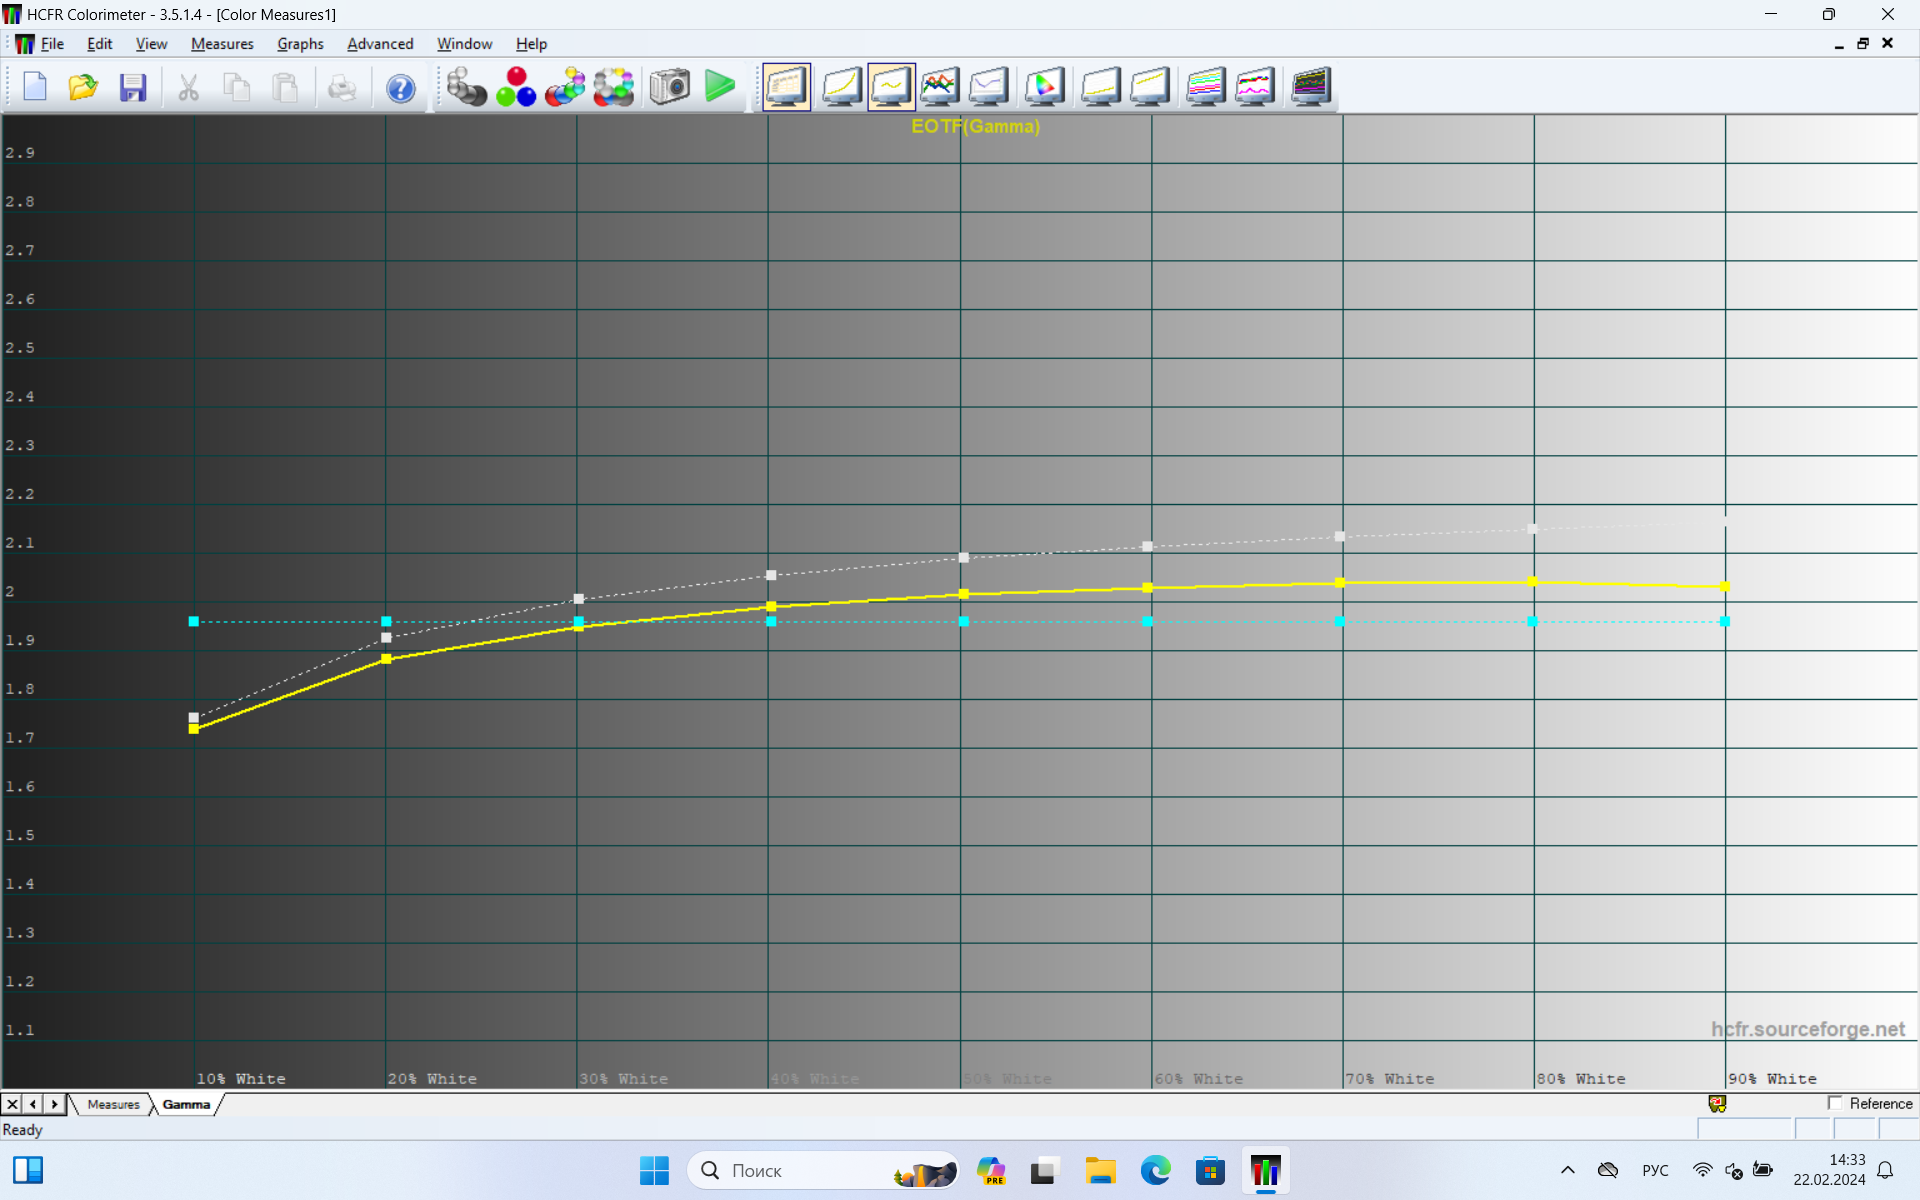
Task: Click the primary colors measure icon
Action: 516,87
